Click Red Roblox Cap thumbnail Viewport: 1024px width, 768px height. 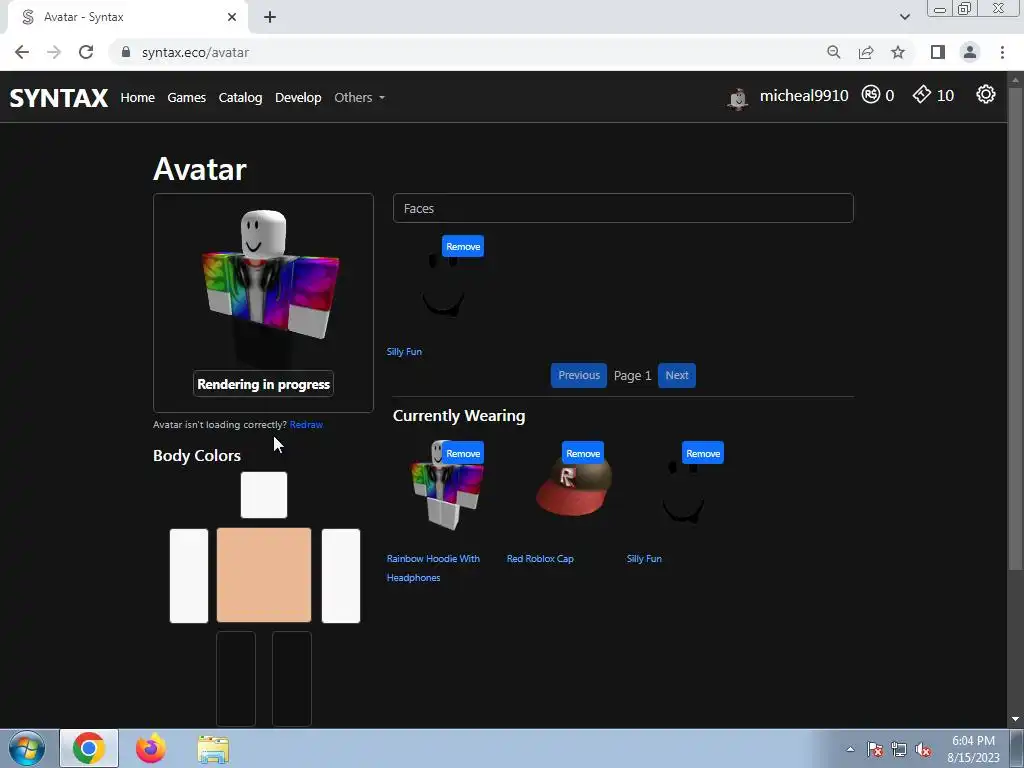tap(573, 485)
